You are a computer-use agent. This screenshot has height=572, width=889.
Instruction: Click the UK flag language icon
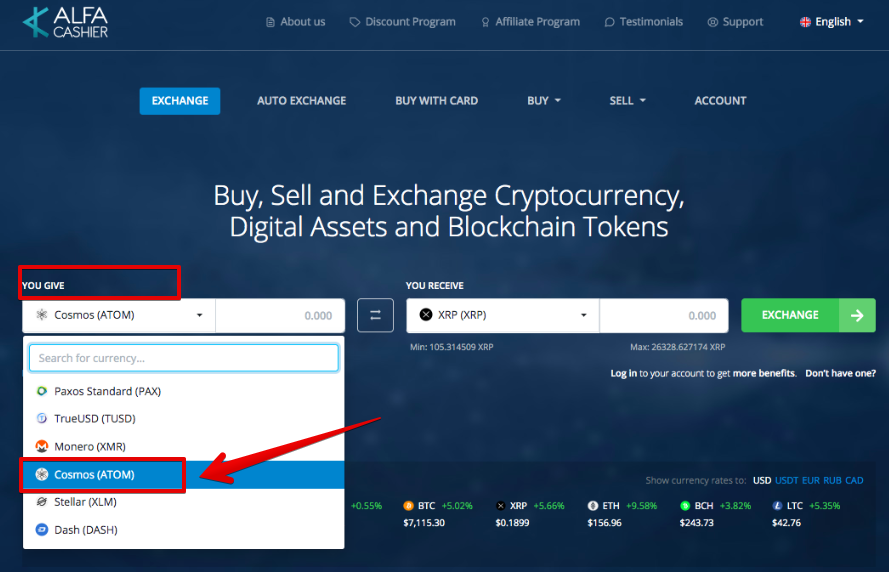805,22
